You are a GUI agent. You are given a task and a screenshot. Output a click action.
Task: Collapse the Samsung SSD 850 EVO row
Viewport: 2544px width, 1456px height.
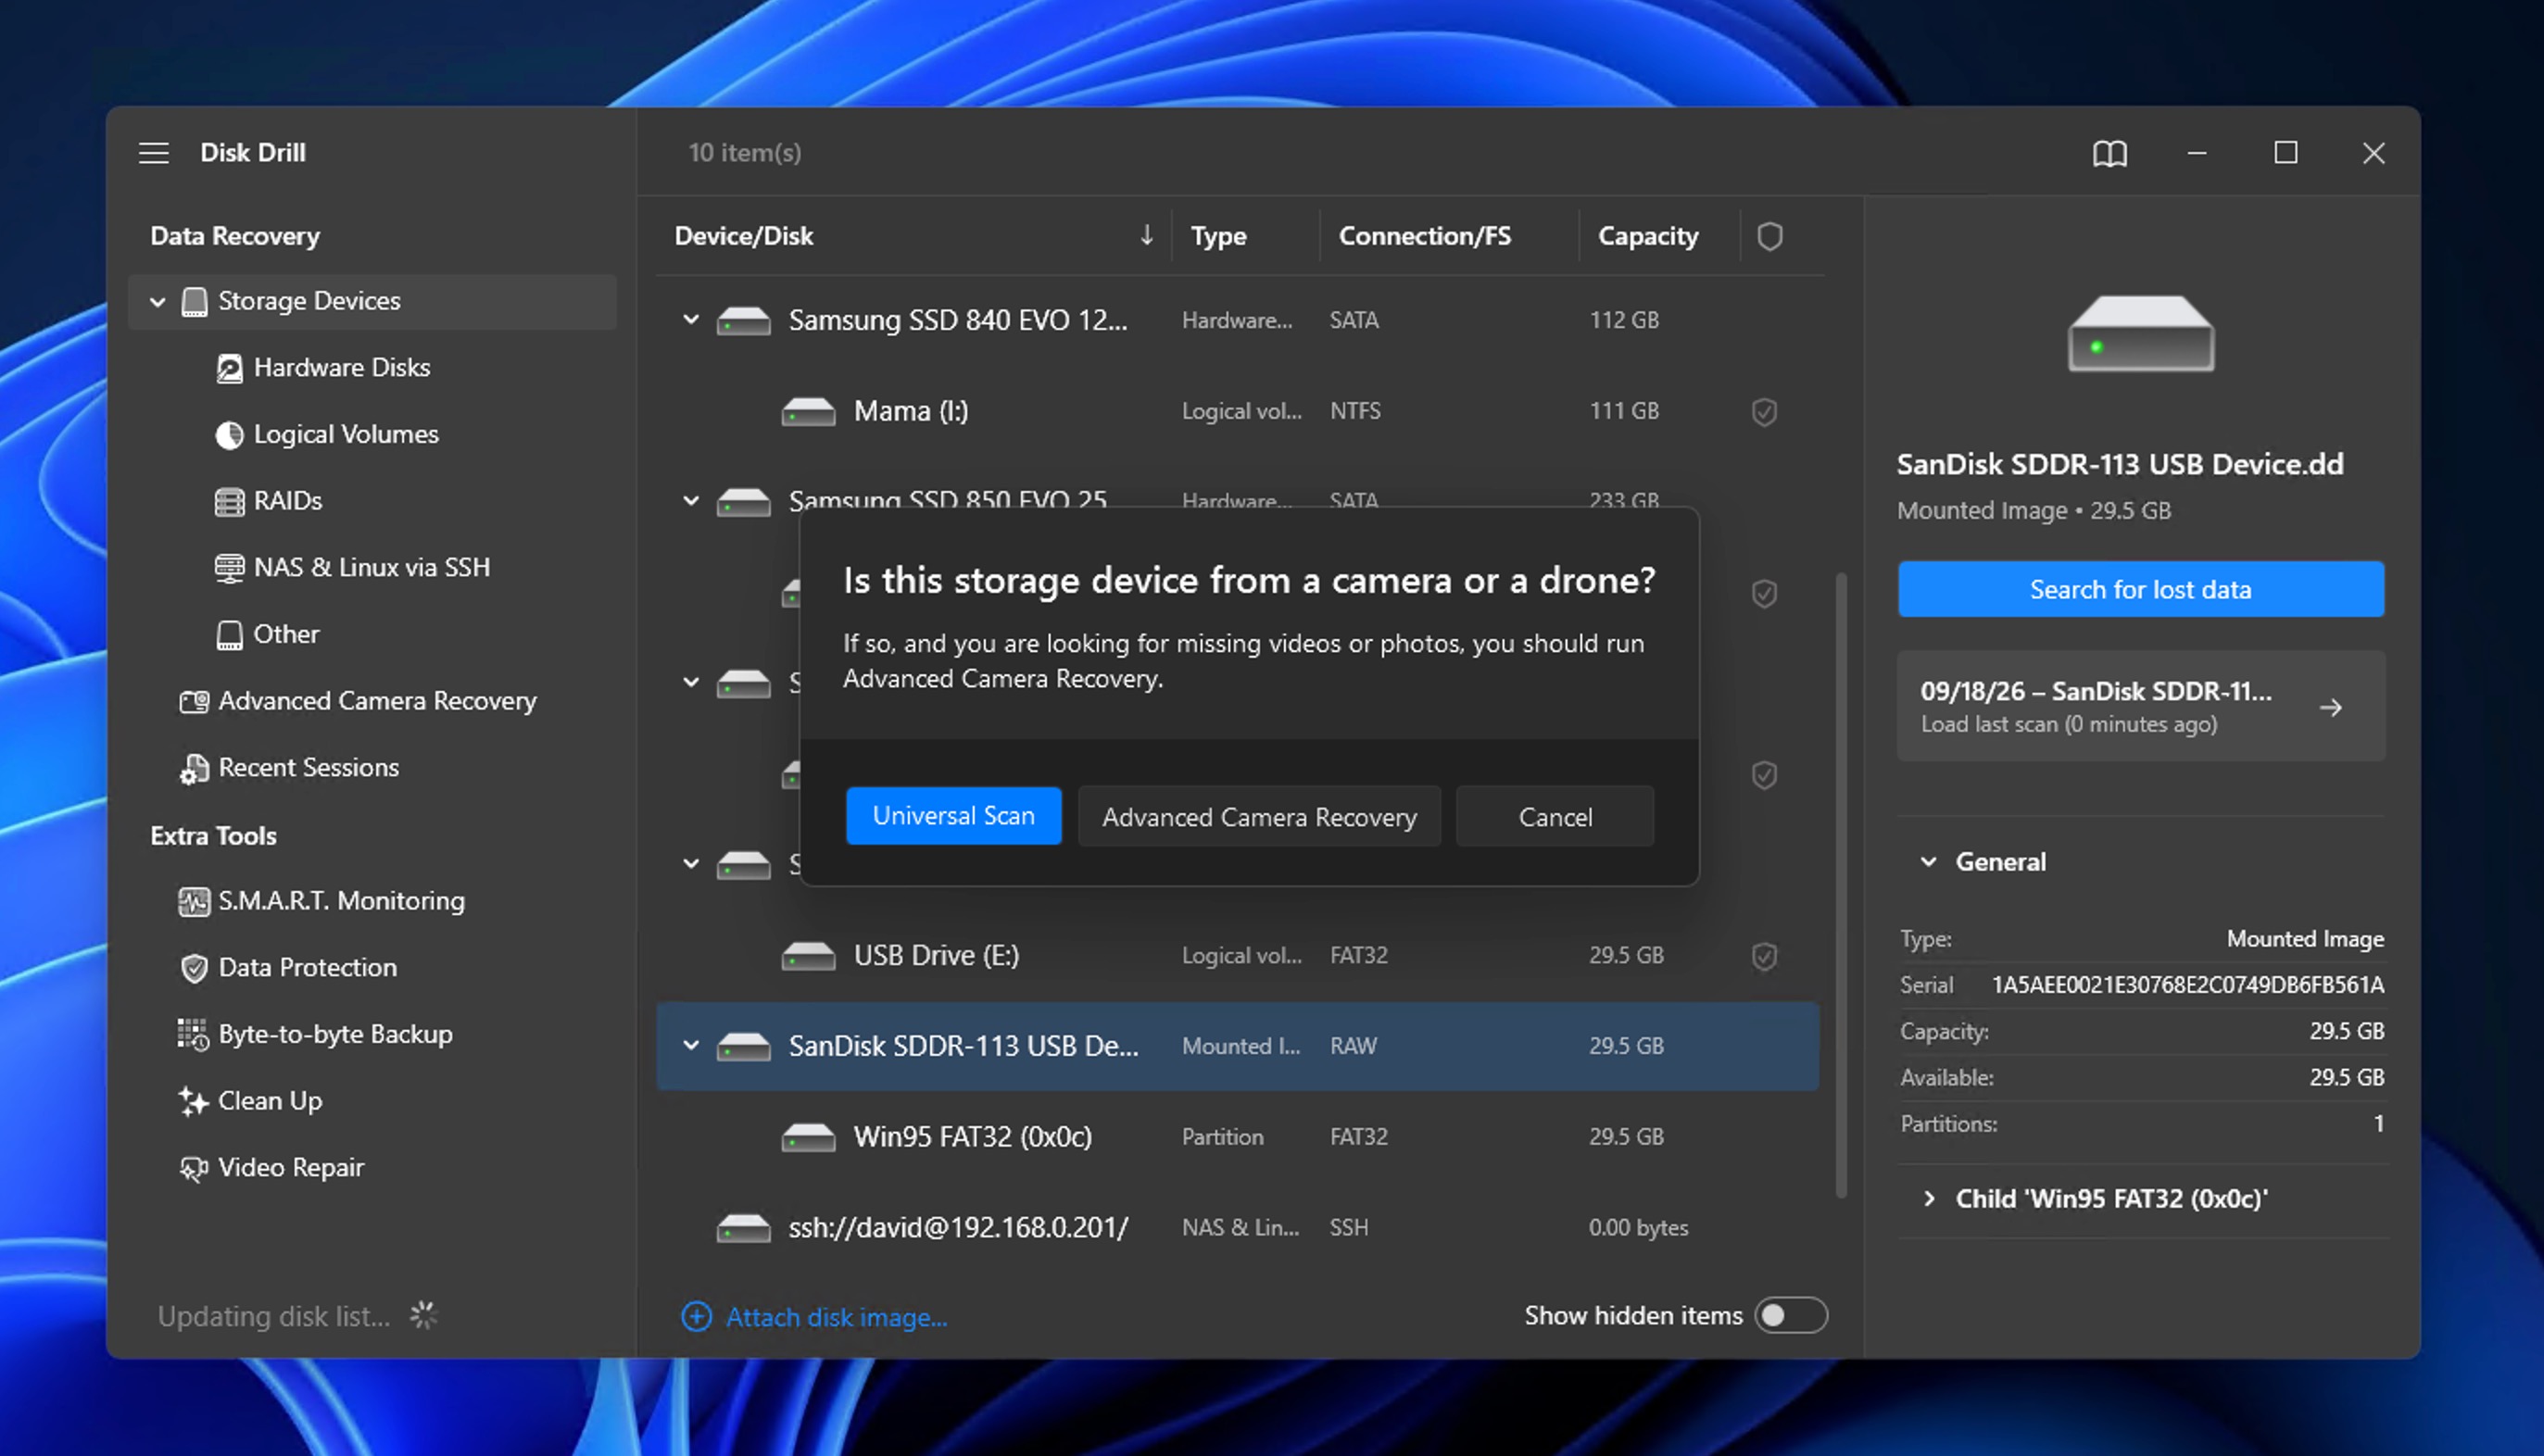(x=690, y=501)
